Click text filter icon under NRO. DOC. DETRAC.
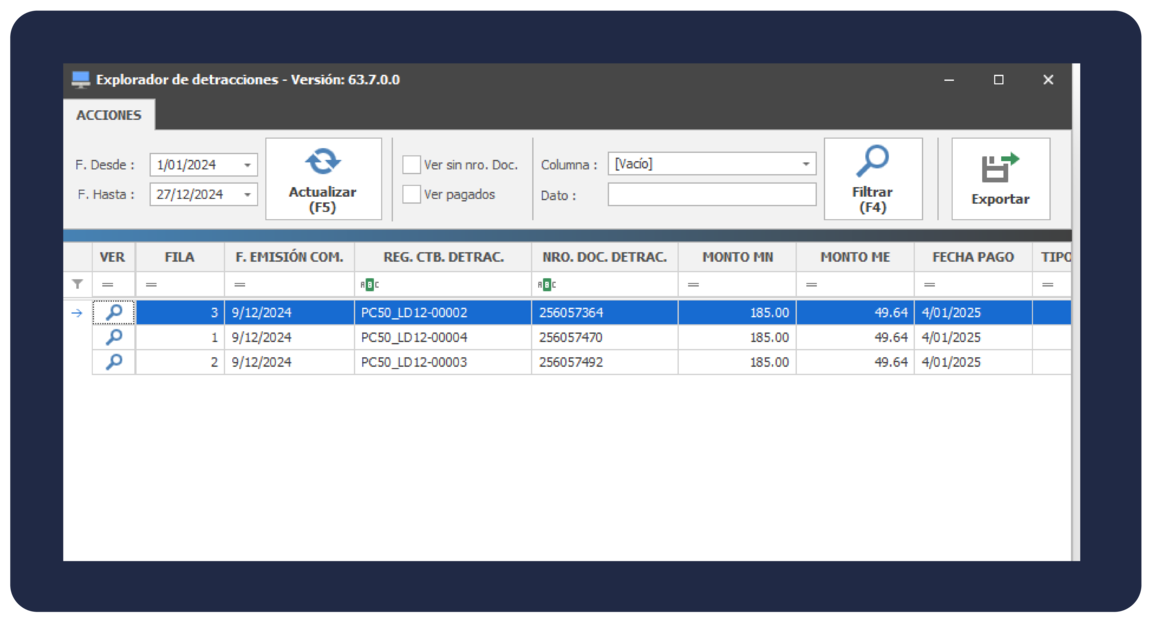 [546, 285]
